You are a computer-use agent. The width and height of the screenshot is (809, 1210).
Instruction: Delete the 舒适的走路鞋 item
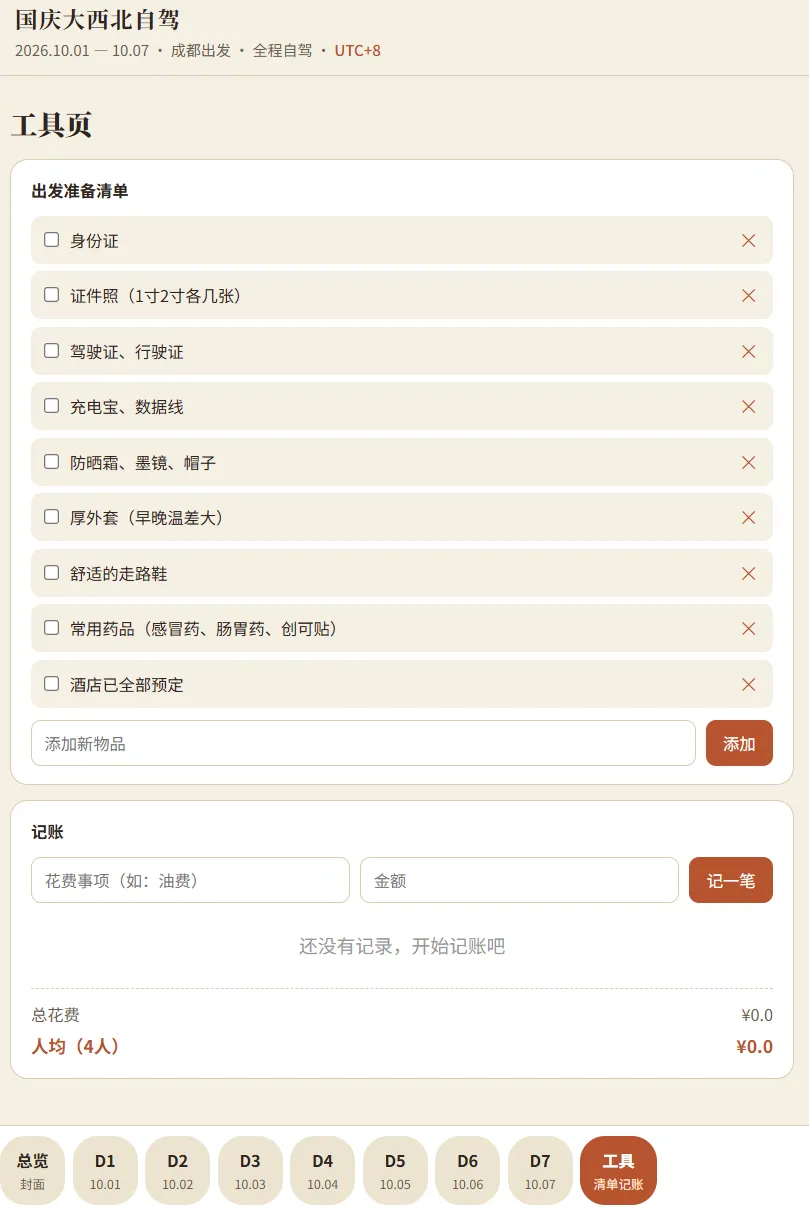[x=748, y=573]
